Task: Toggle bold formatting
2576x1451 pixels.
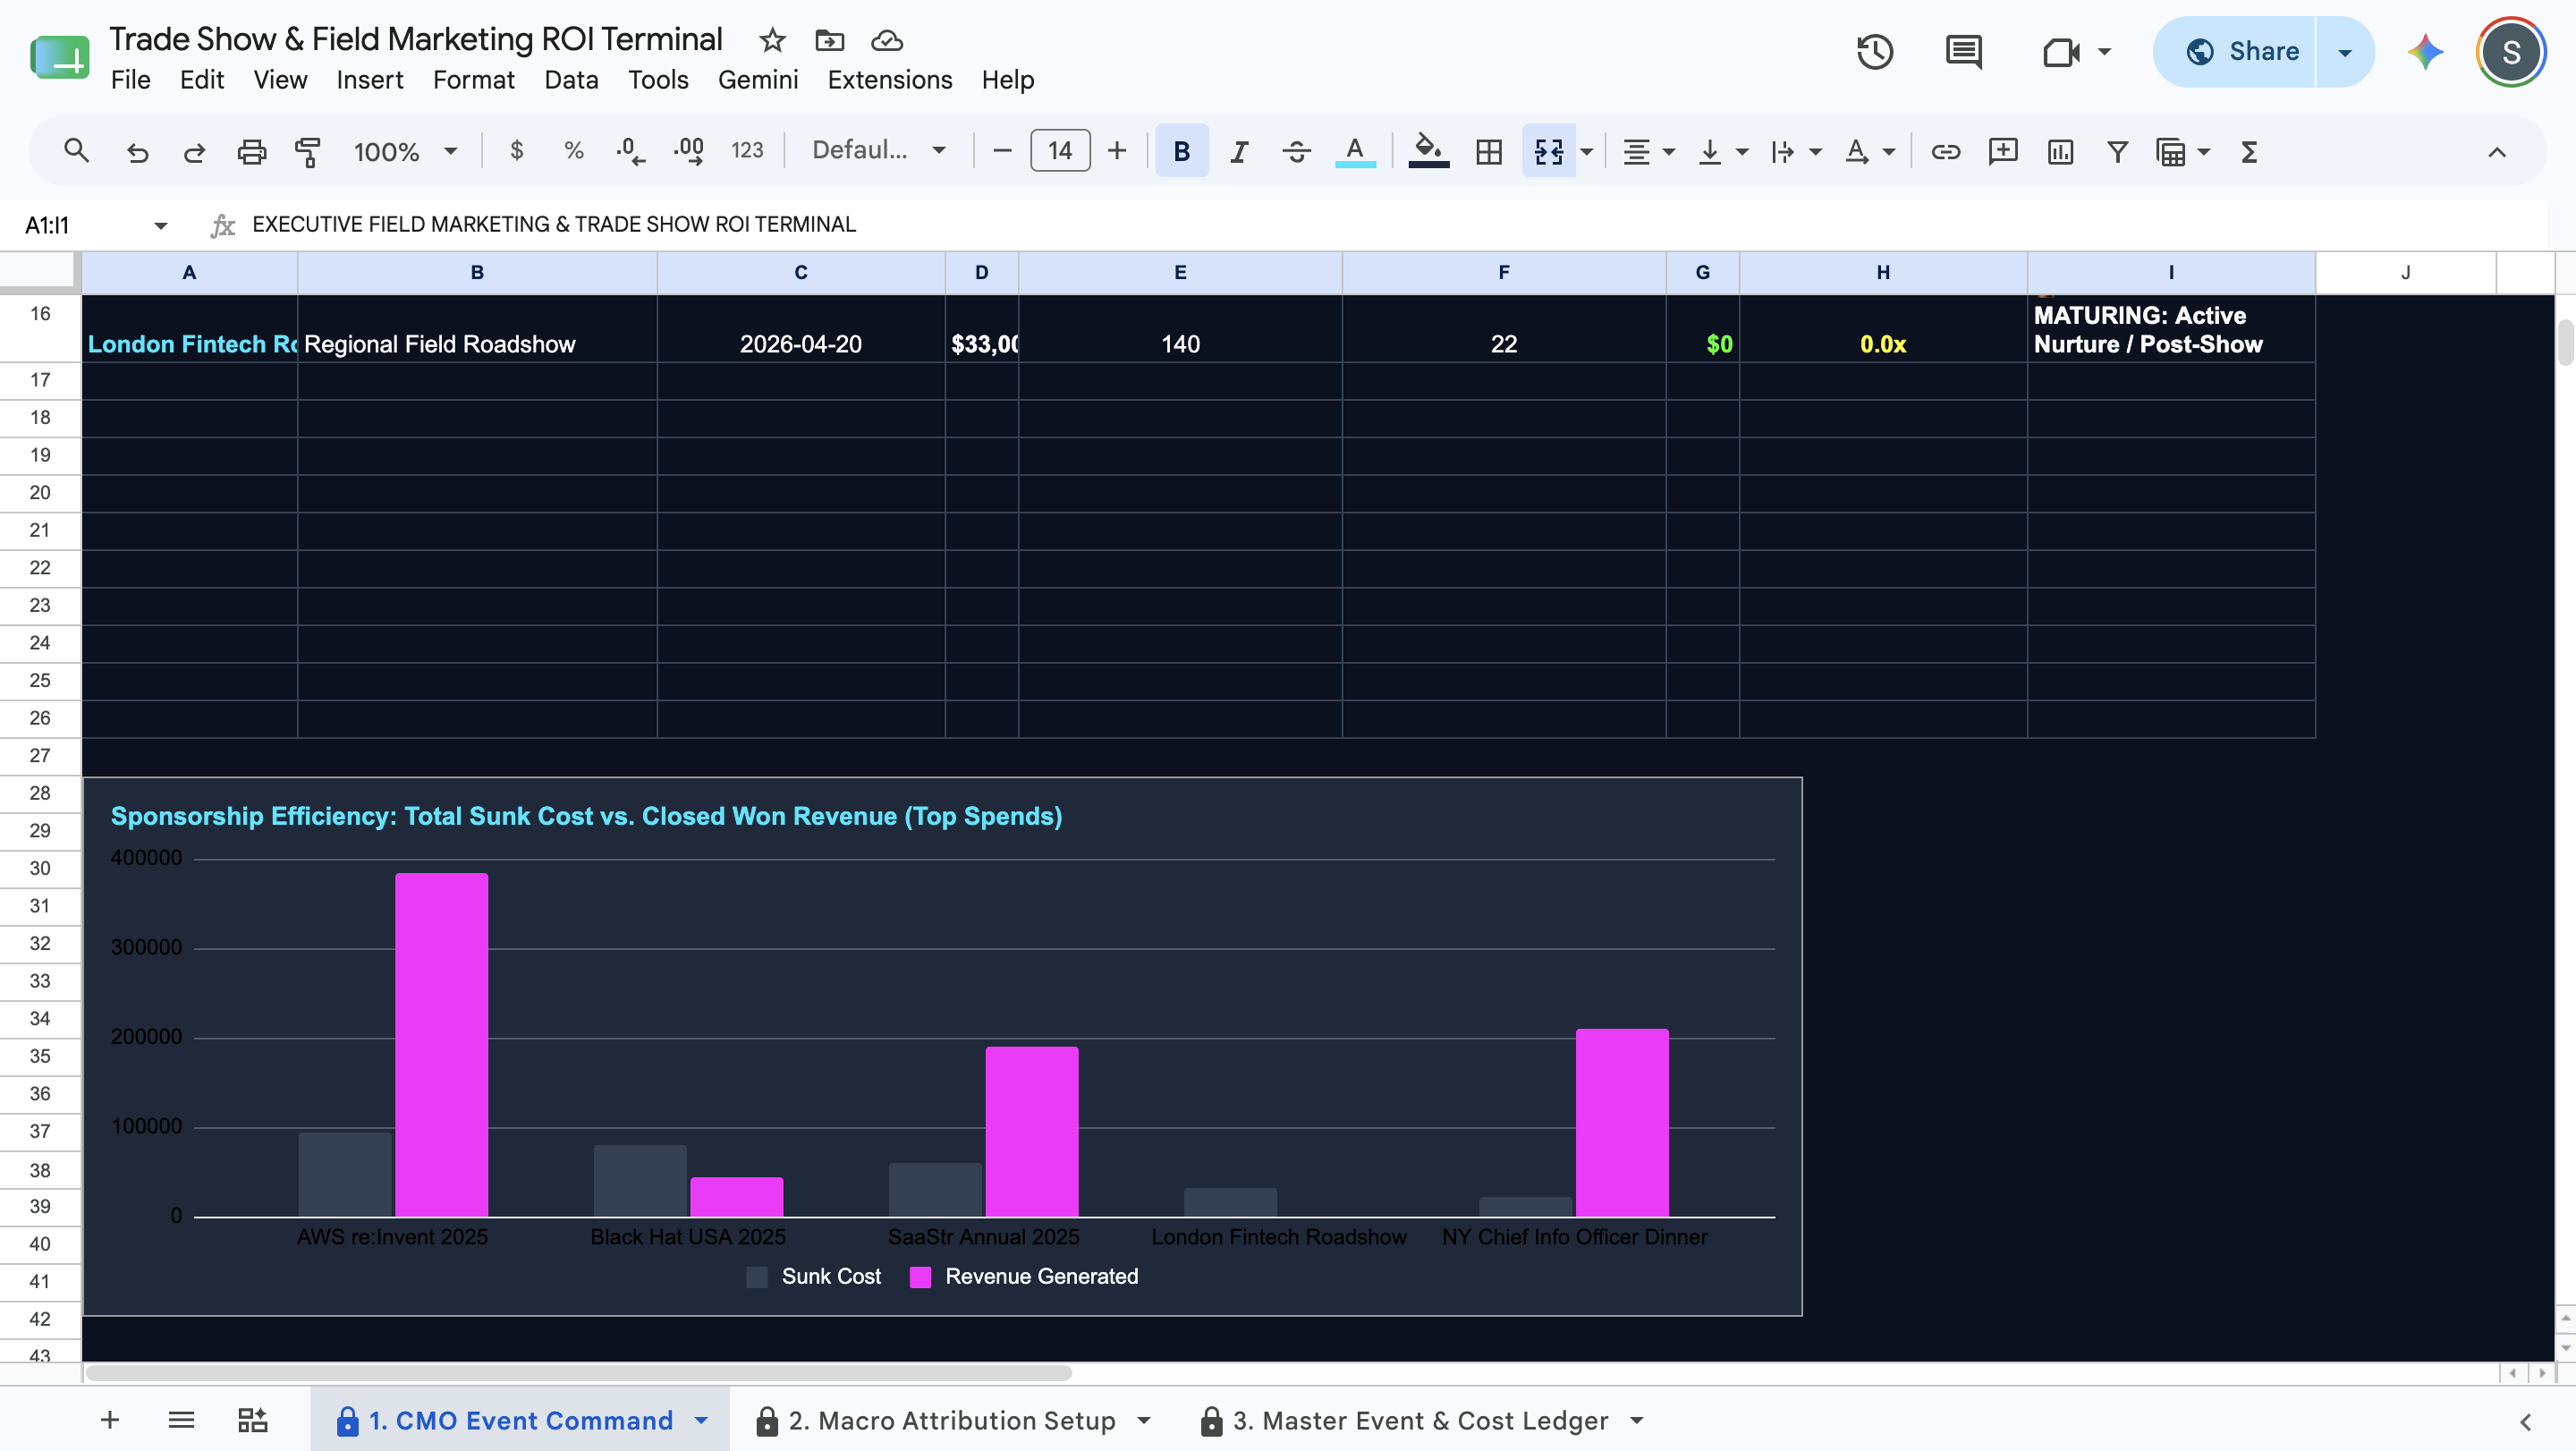Action: coord(1181,151)
